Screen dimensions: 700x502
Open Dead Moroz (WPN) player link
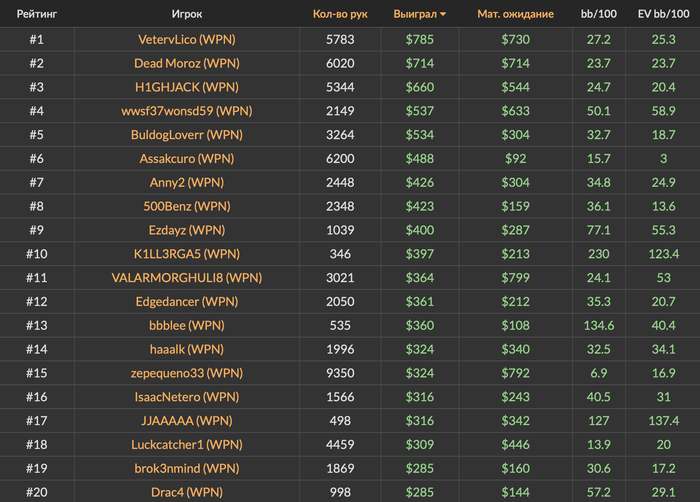[x=187, y=63]
